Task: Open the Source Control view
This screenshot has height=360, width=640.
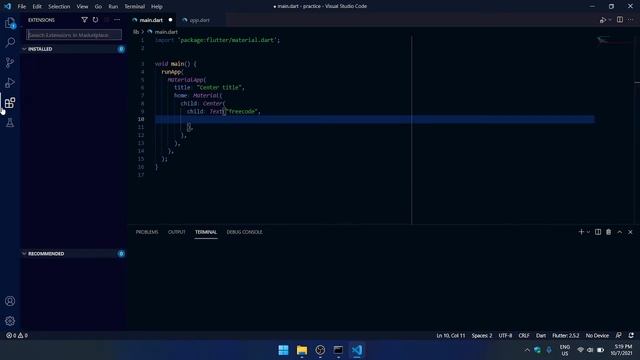Action: [x=10, y=62]
